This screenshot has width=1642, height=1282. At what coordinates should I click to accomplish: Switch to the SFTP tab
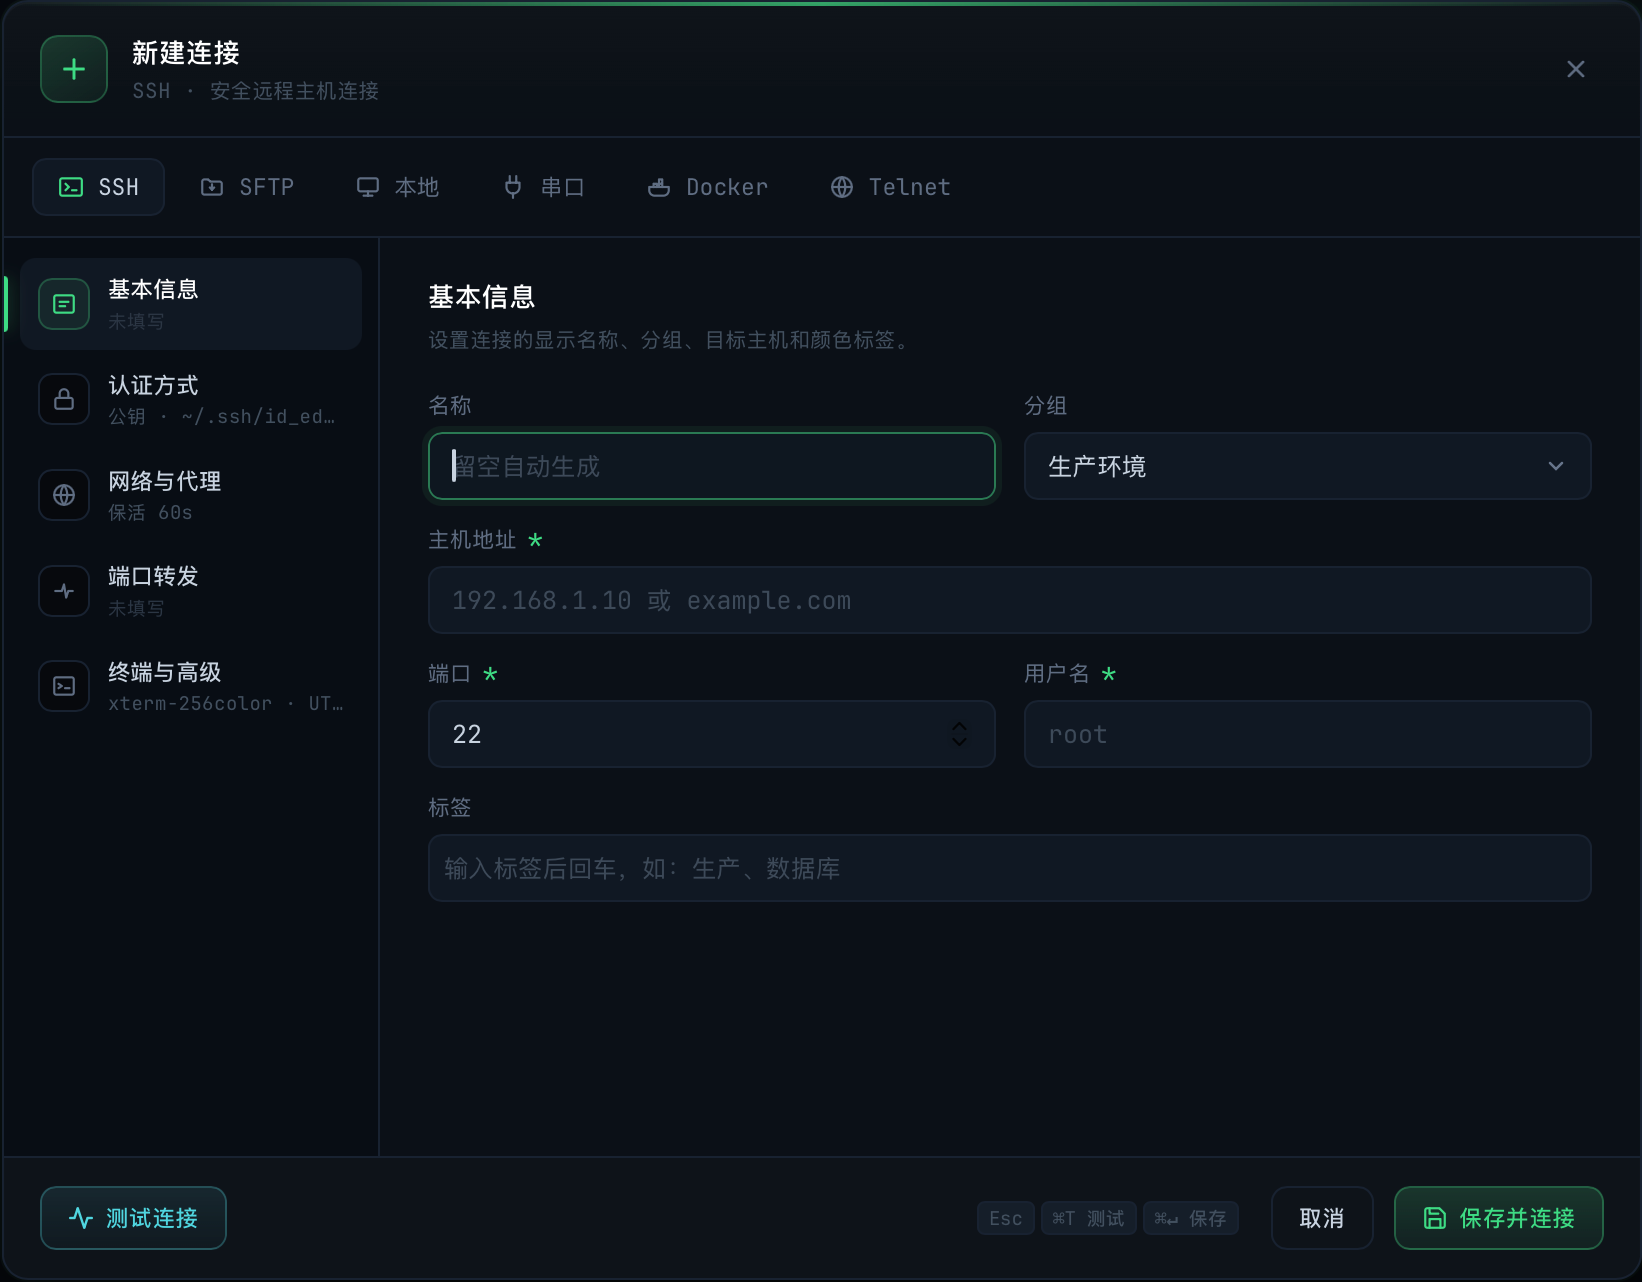click(247, 187)
